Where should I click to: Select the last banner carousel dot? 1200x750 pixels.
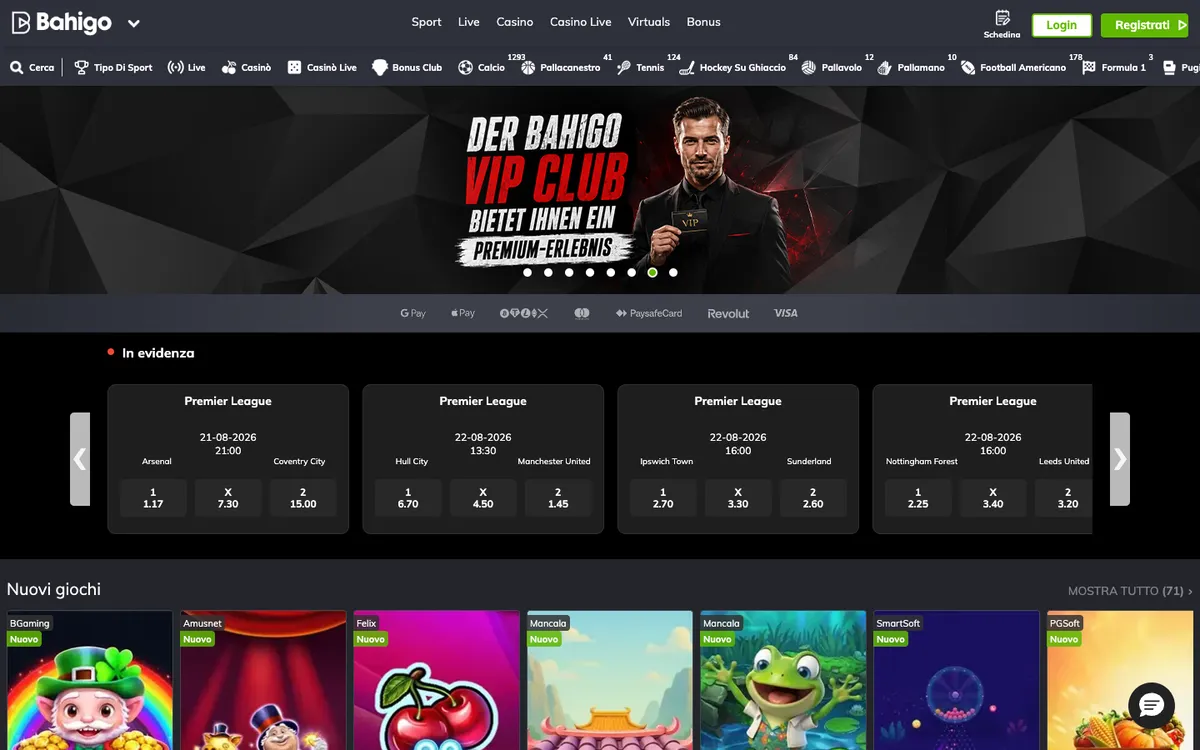pos(673,272)
